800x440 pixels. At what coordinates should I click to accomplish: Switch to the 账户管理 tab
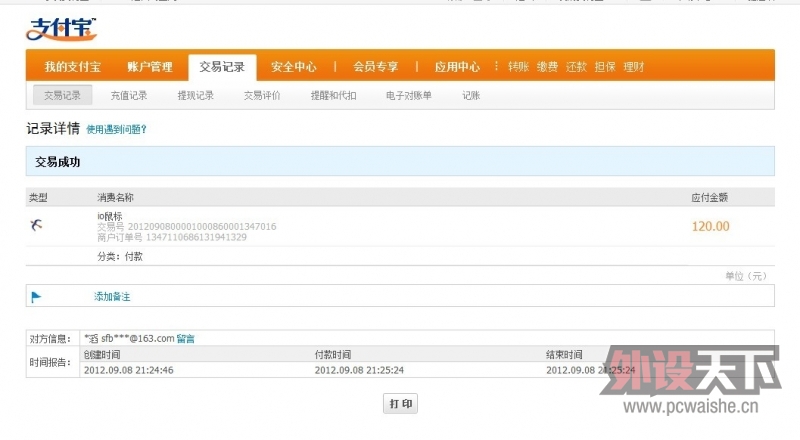pyautogui.click(x=150, y=67)
